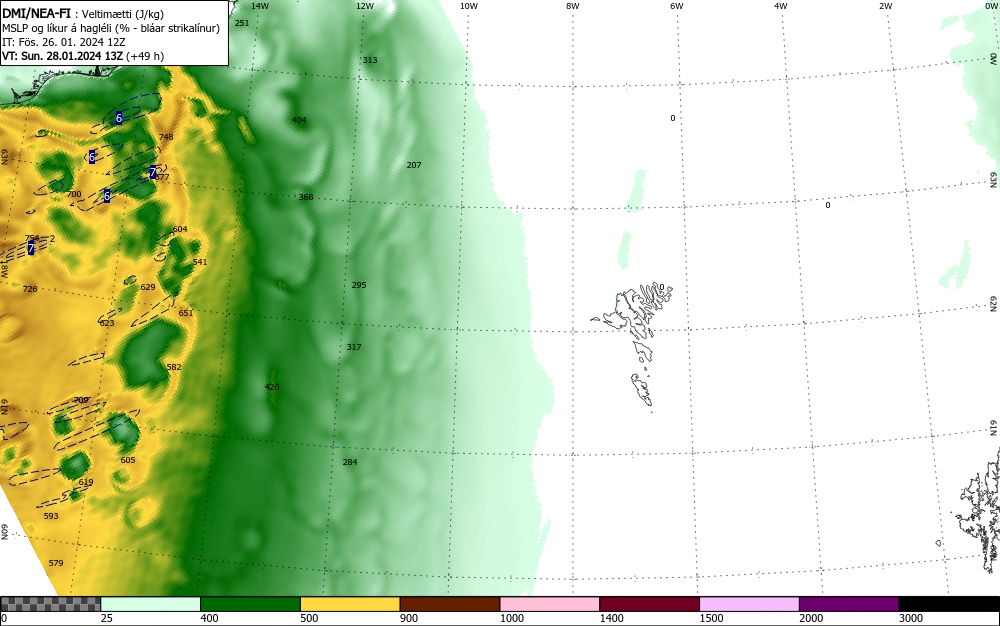Click the CAPE value 207
Image resolution: width=1000 pixels, height=626 pixels.
pyautogui.click(x=414, y=165)
